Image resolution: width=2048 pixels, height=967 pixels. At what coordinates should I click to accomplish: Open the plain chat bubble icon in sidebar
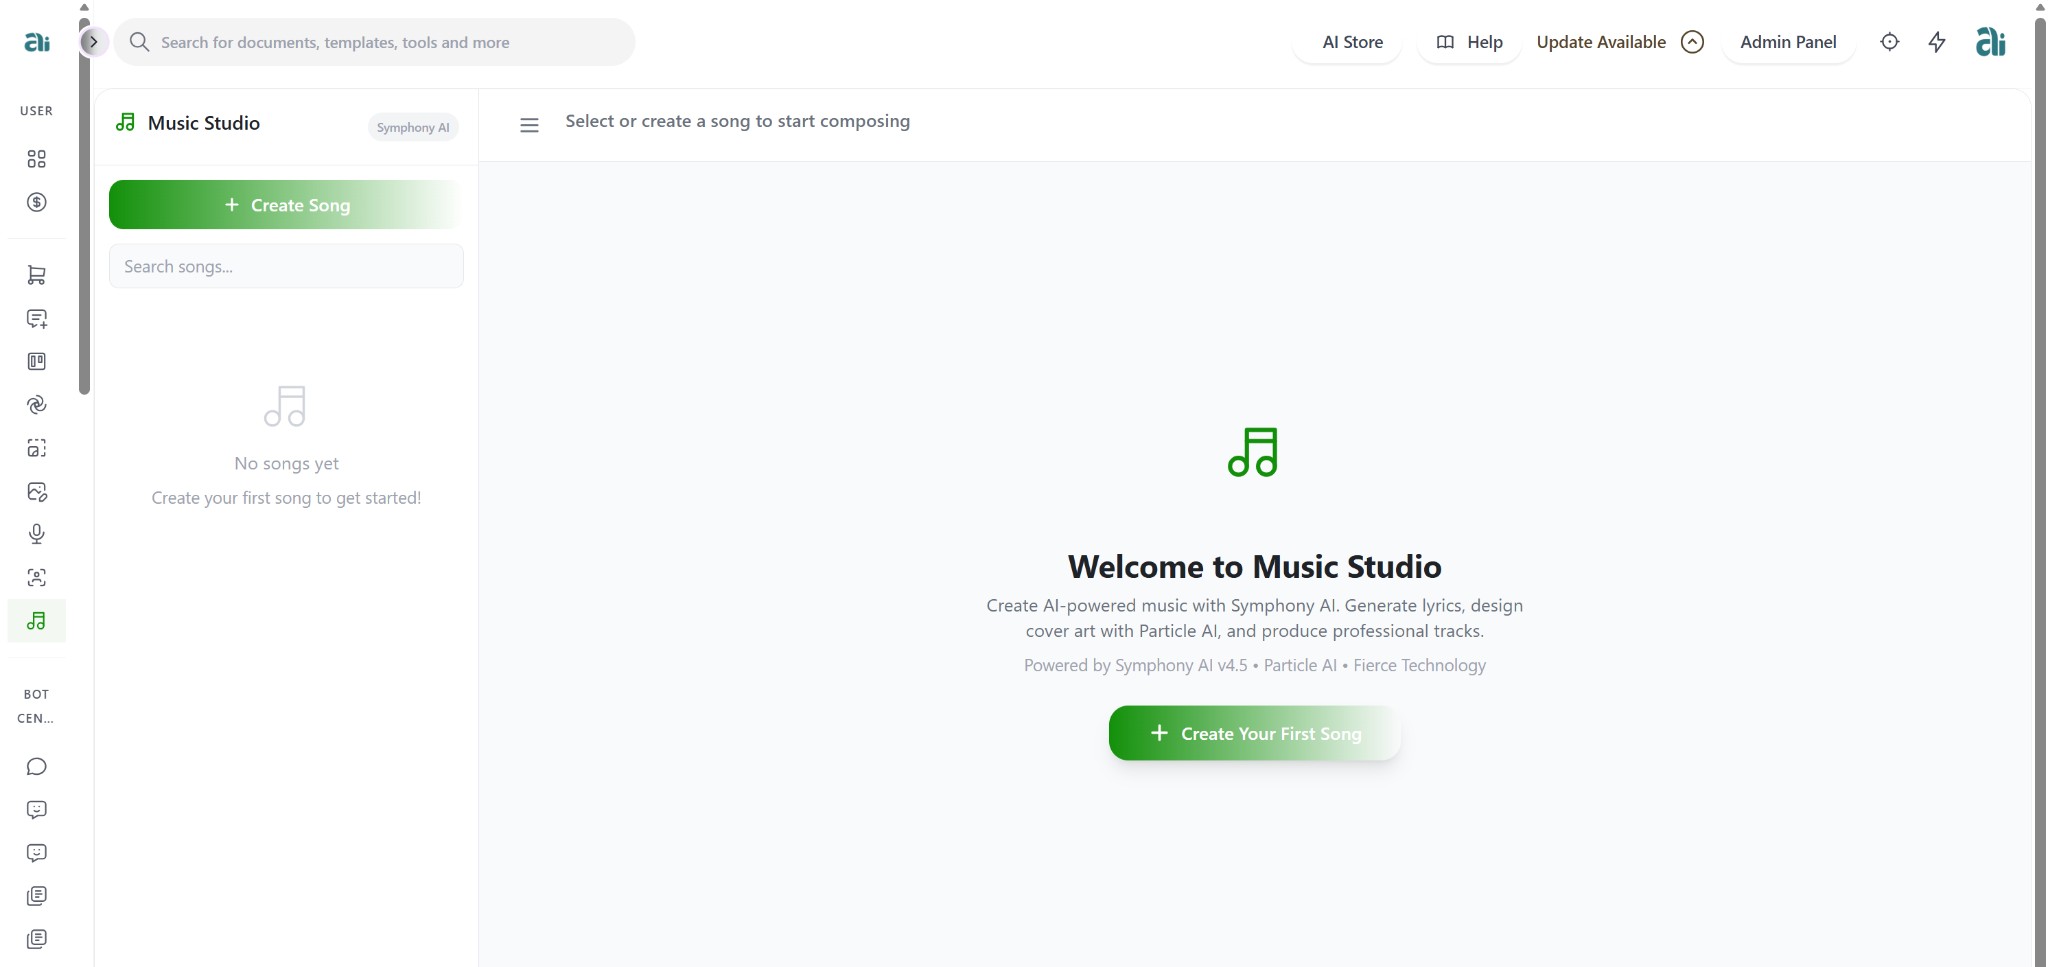[37, 766]
